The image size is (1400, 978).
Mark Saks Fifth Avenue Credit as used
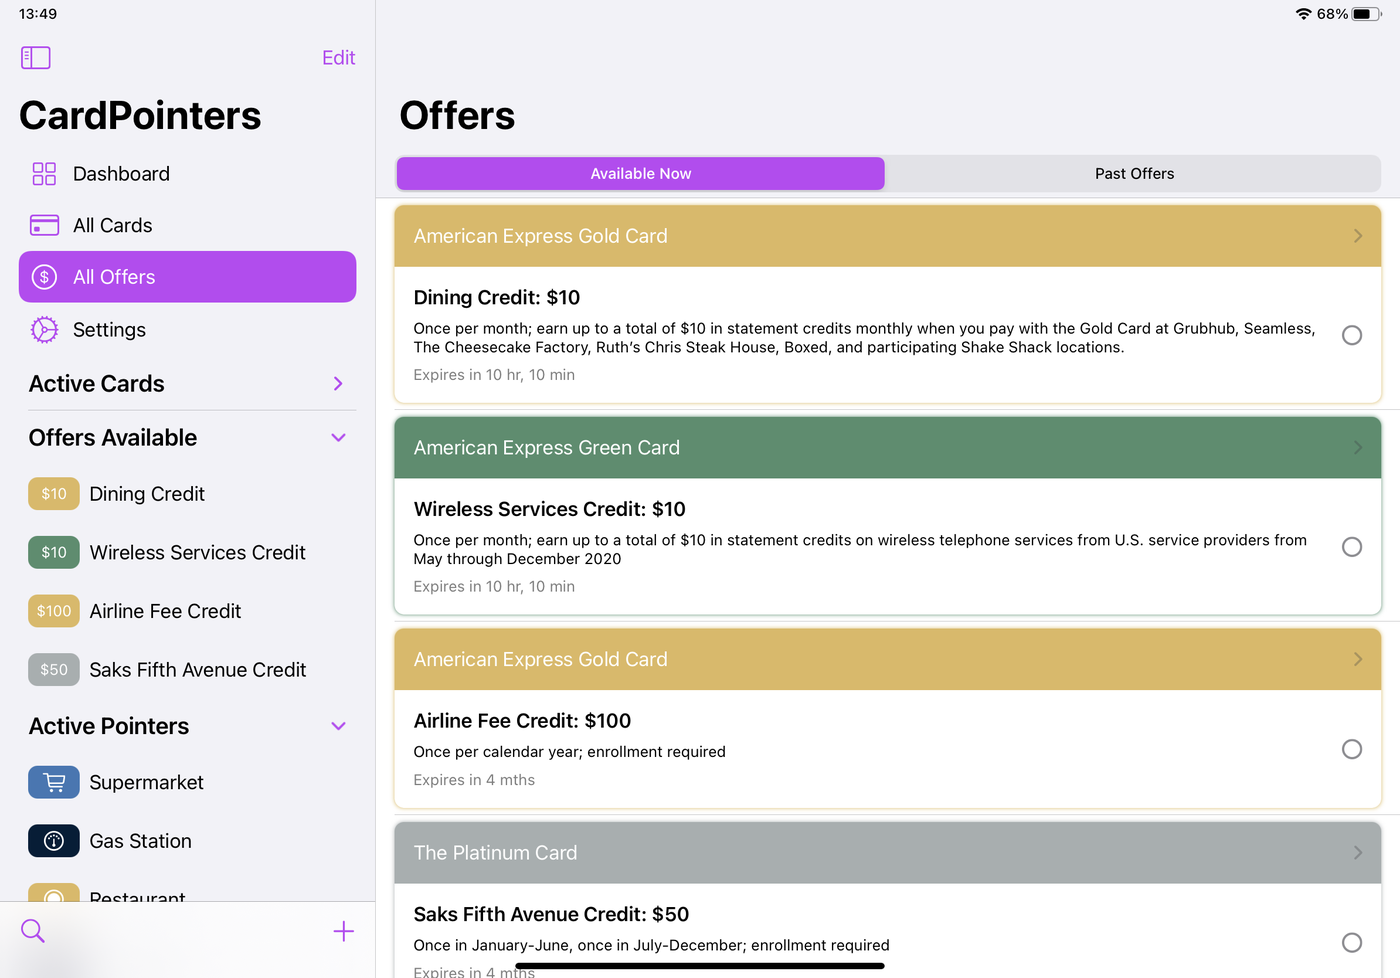(1352, 943)
